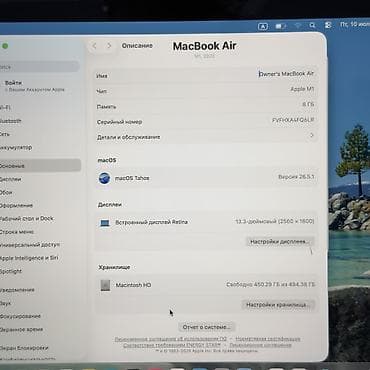
Task: Click the serial number value
Action: tap(293, 120)
